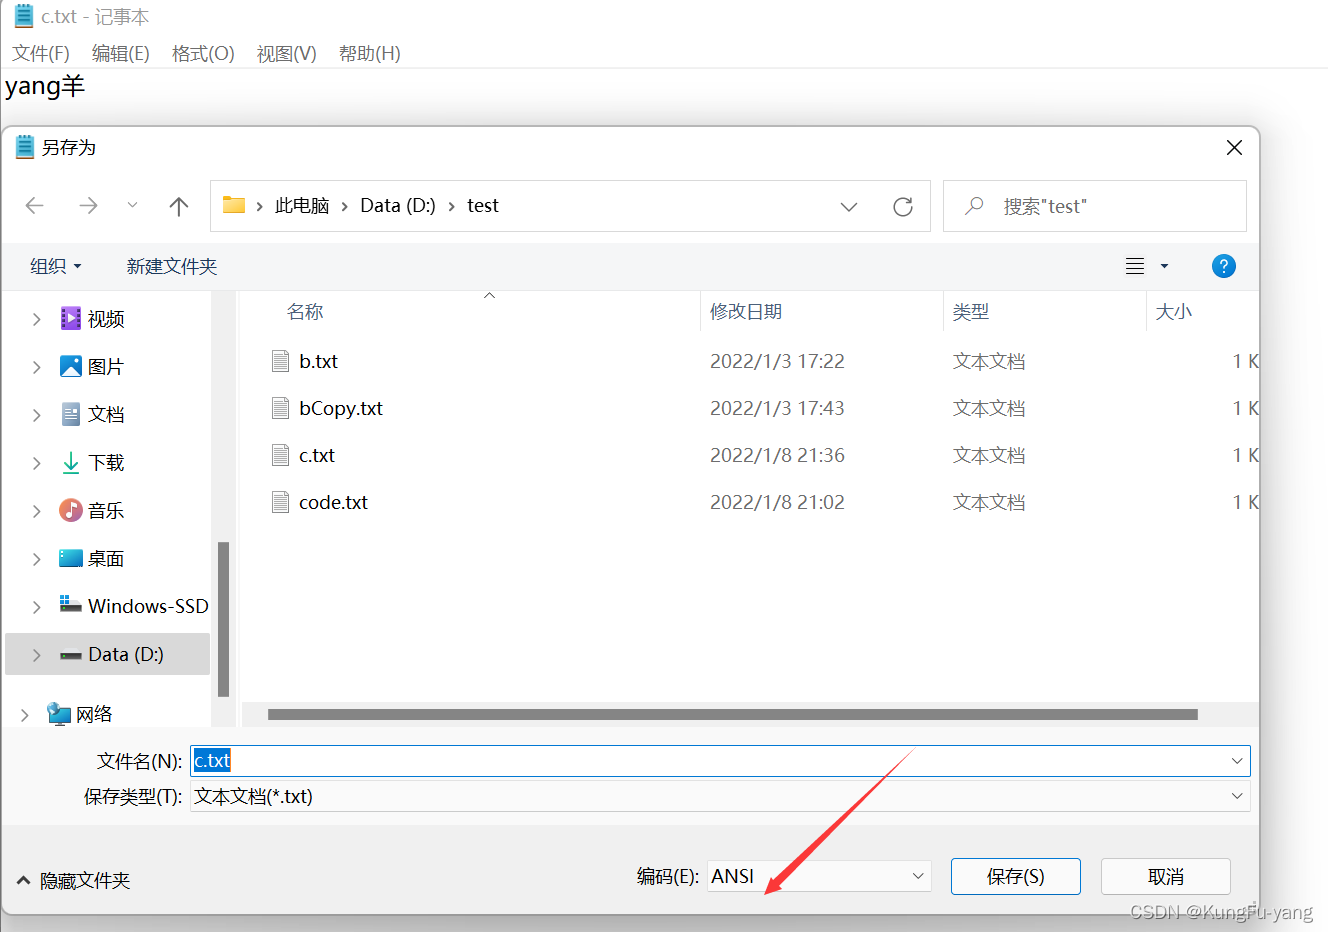Open the address bar history dropdown

tap(849, 207)
